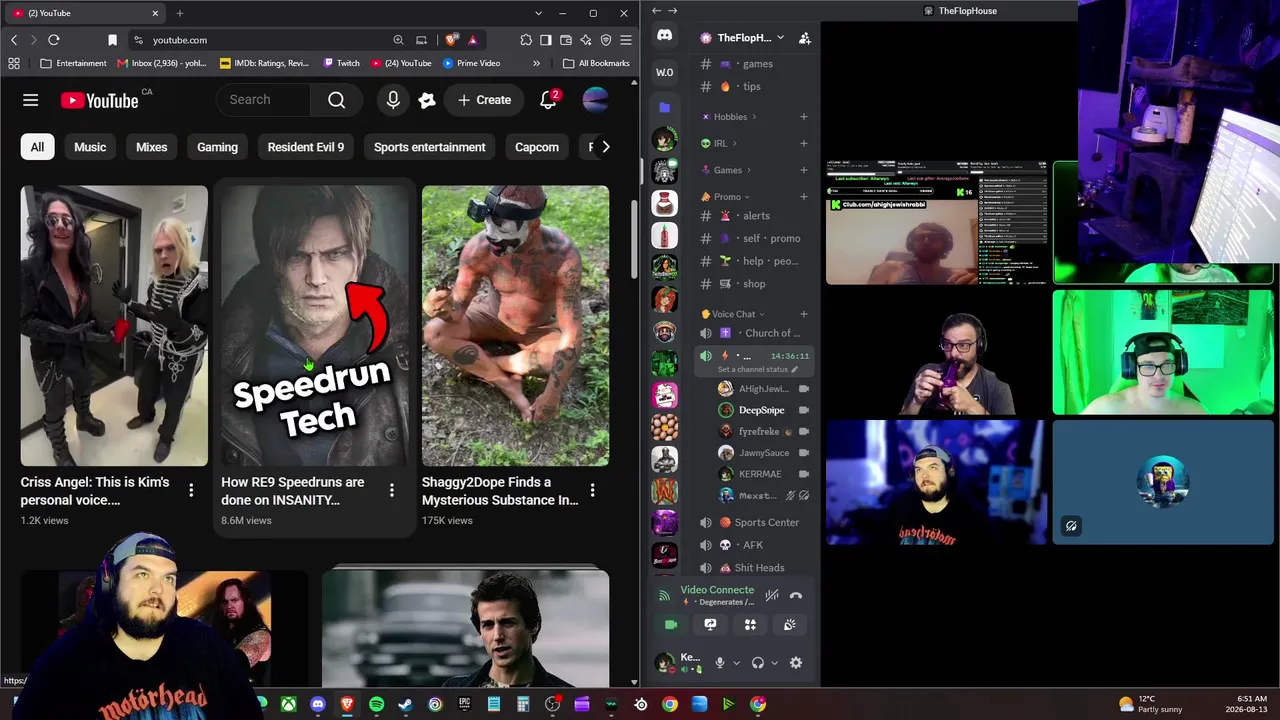Screen dimensions: 1280x720
Task: Collapse the Voice Chat category in Discord
Action: (733, 314)
